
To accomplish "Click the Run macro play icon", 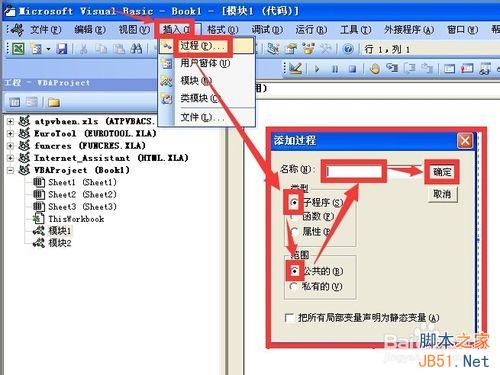I will click(x=317, y=69).
